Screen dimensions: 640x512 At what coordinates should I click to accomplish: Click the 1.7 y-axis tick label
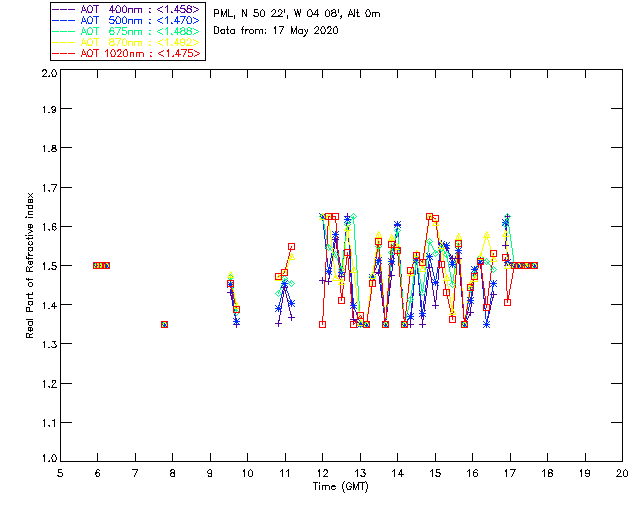49,188
